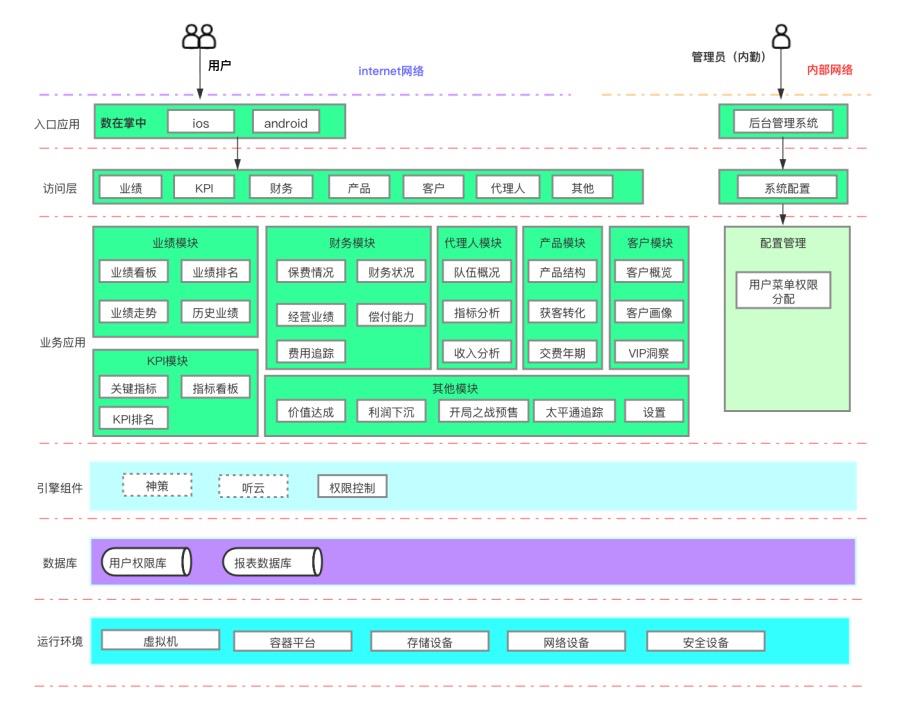The image size is (897, 720).
Task: Select the 用户菜单权限分配 box
Action: point(783,291)
